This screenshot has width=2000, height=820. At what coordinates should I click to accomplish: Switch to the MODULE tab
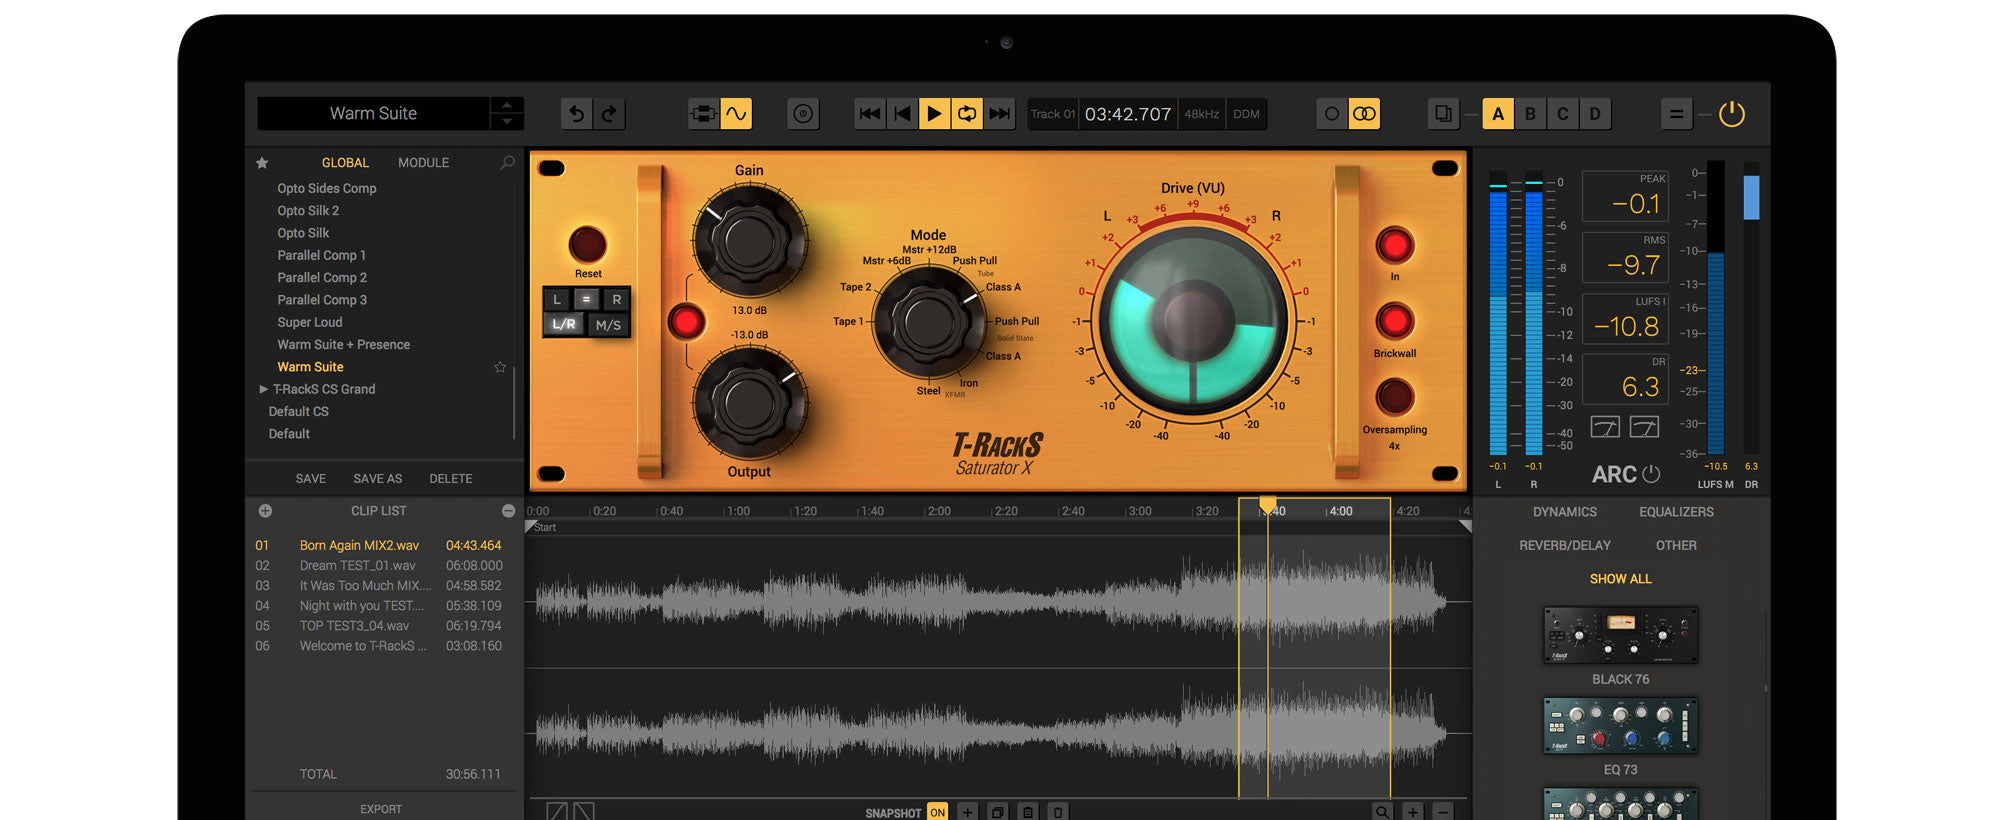pyautogui.click(x=423, y=162)
